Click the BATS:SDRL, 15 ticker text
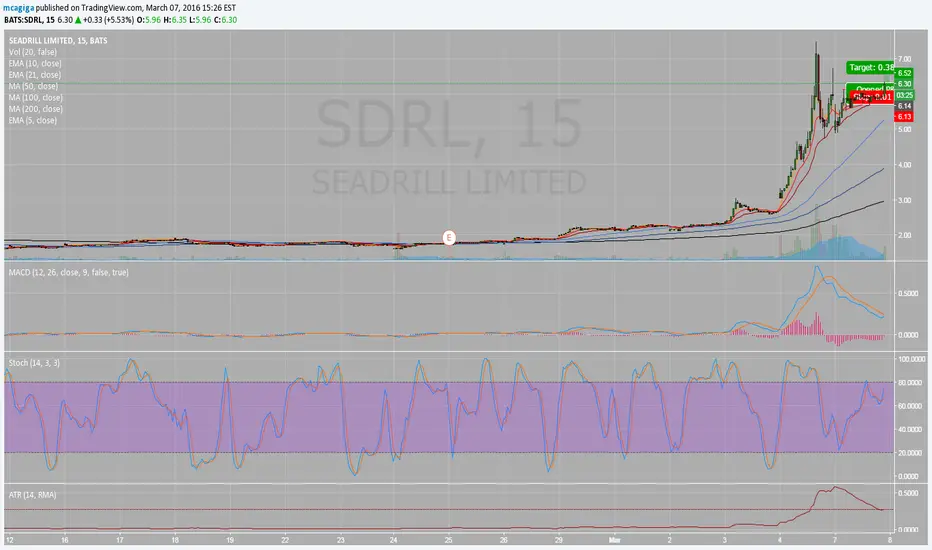 pyautogui.click(x=29, y=20)
